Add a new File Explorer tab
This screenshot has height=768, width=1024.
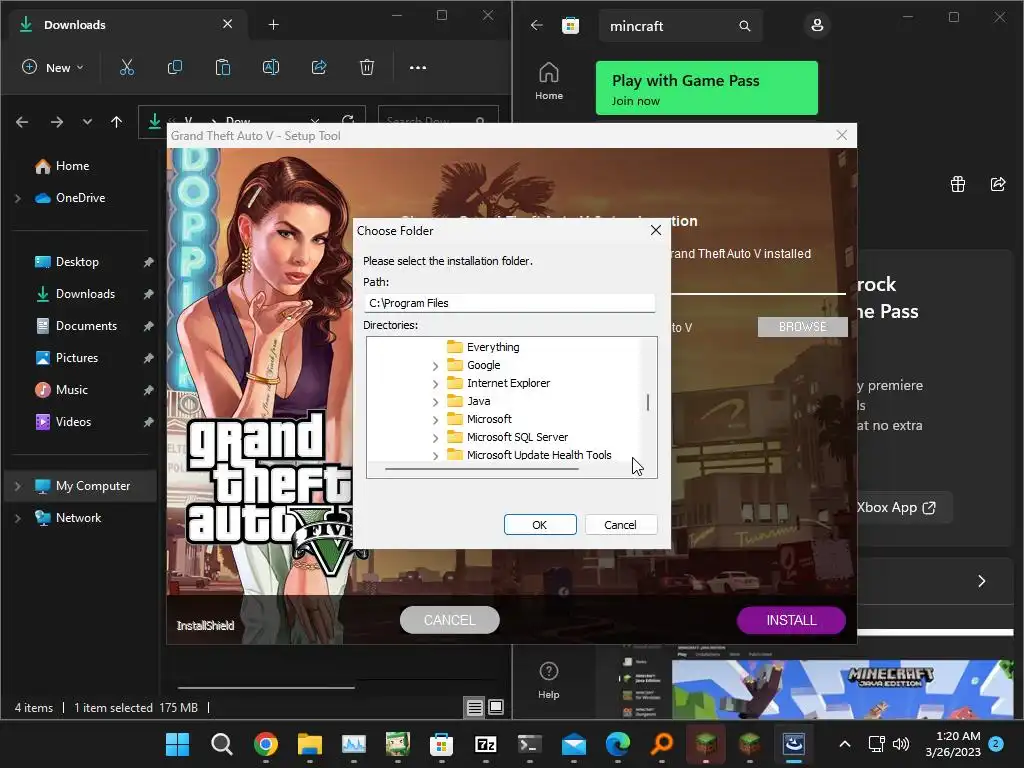coord(274,25)
